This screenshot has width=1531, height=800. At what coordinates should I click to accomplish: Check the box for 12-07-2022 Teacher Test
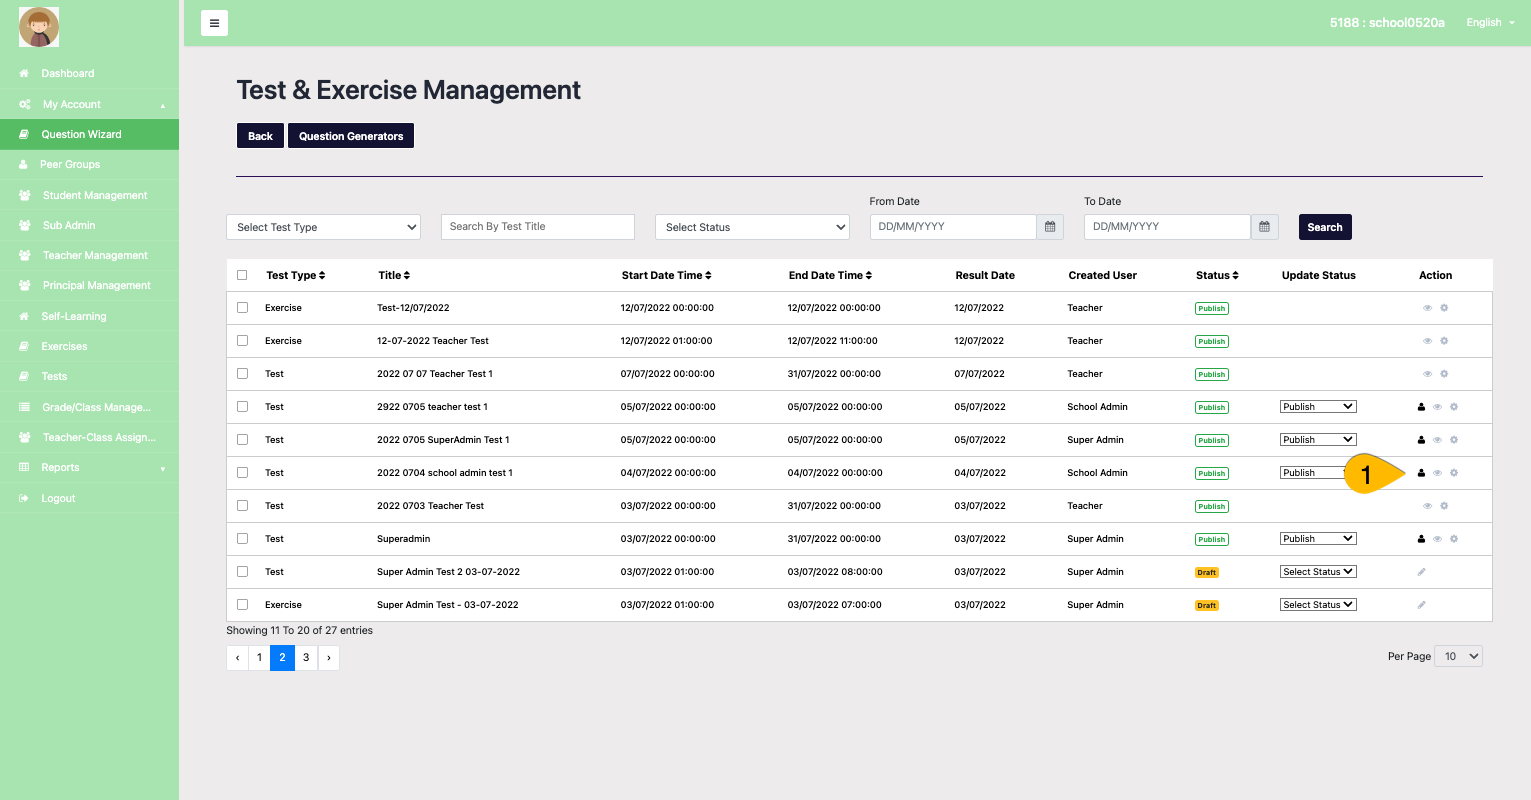point(242,341)
